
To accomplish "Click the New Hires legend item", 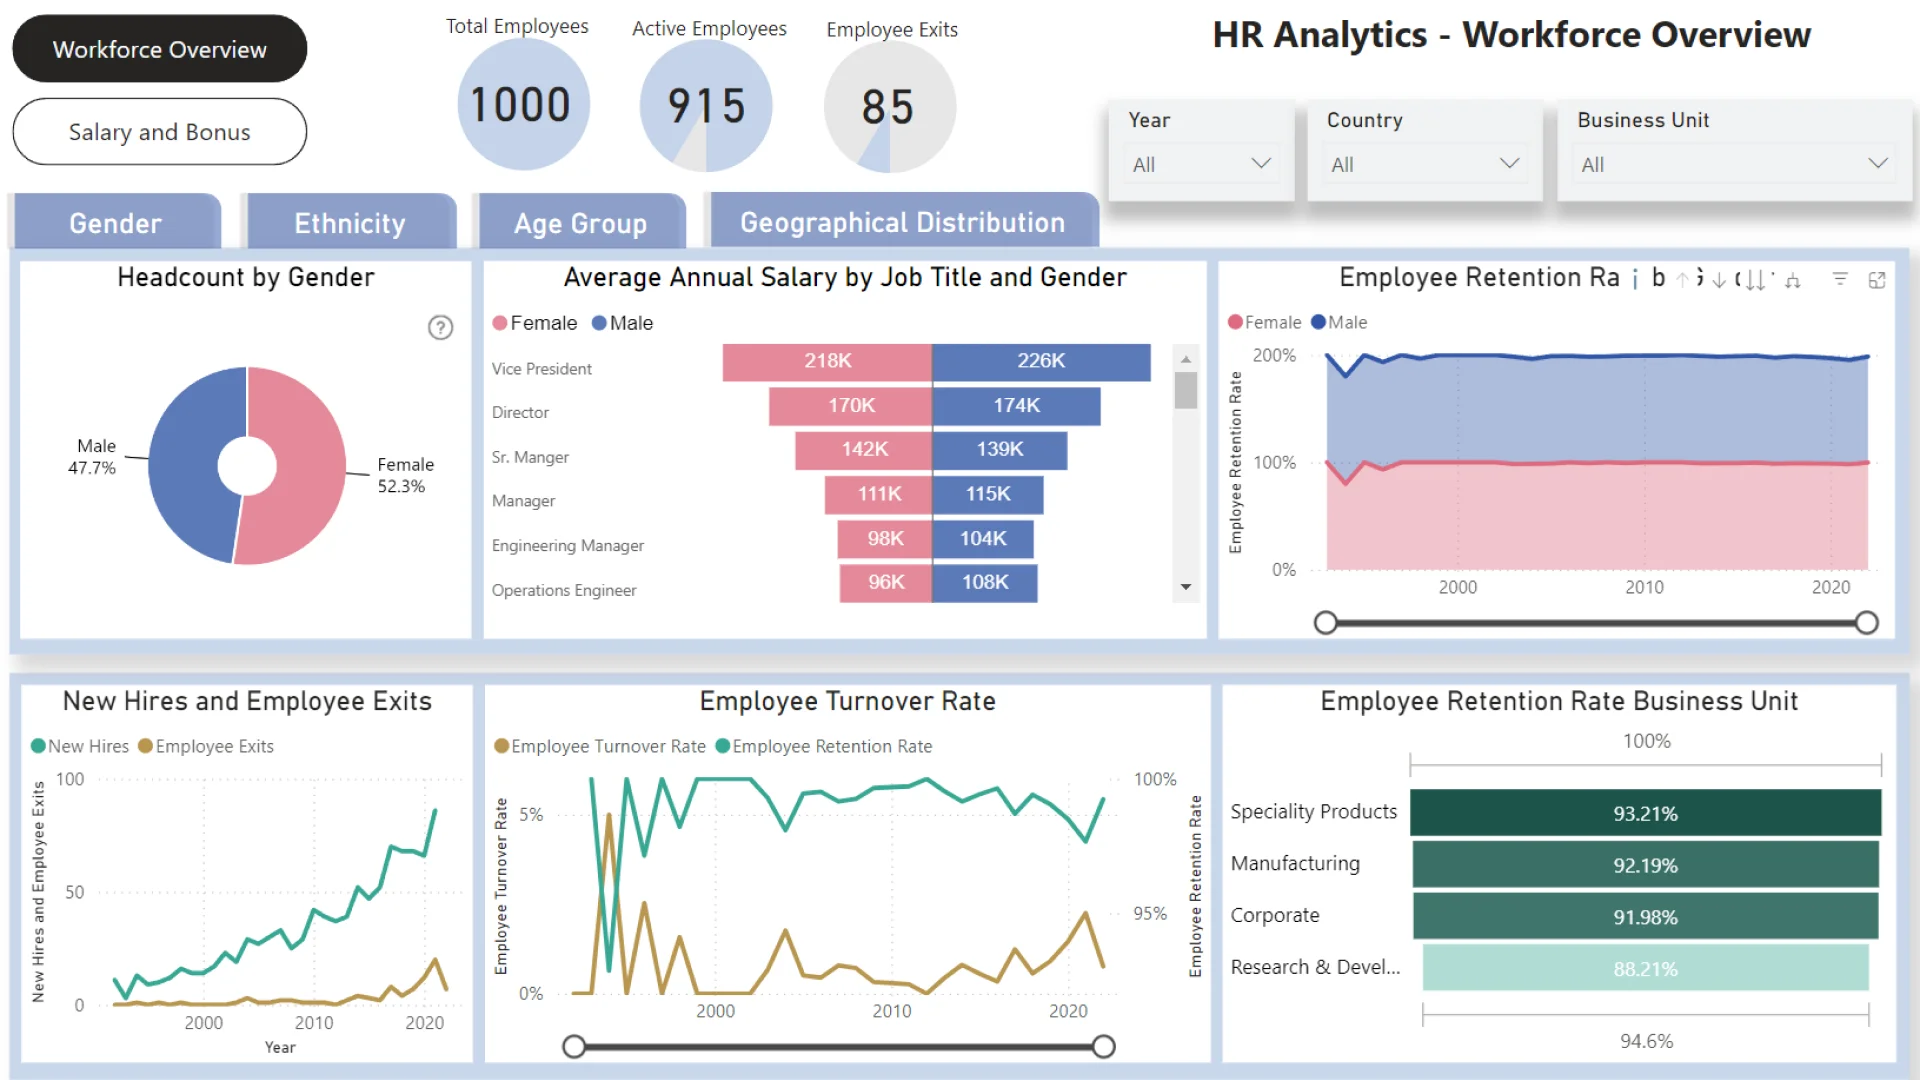I will pos(80,746).
